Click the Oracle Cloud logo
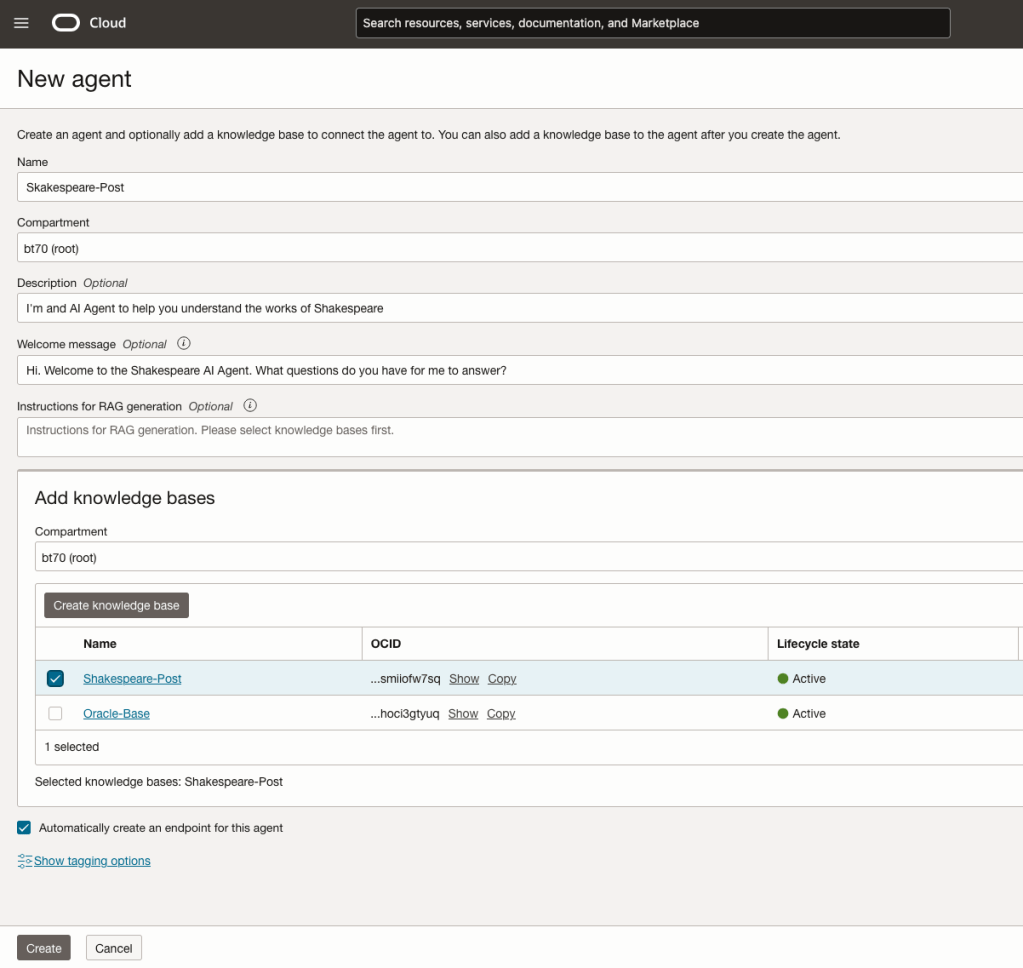 [89, 23]
